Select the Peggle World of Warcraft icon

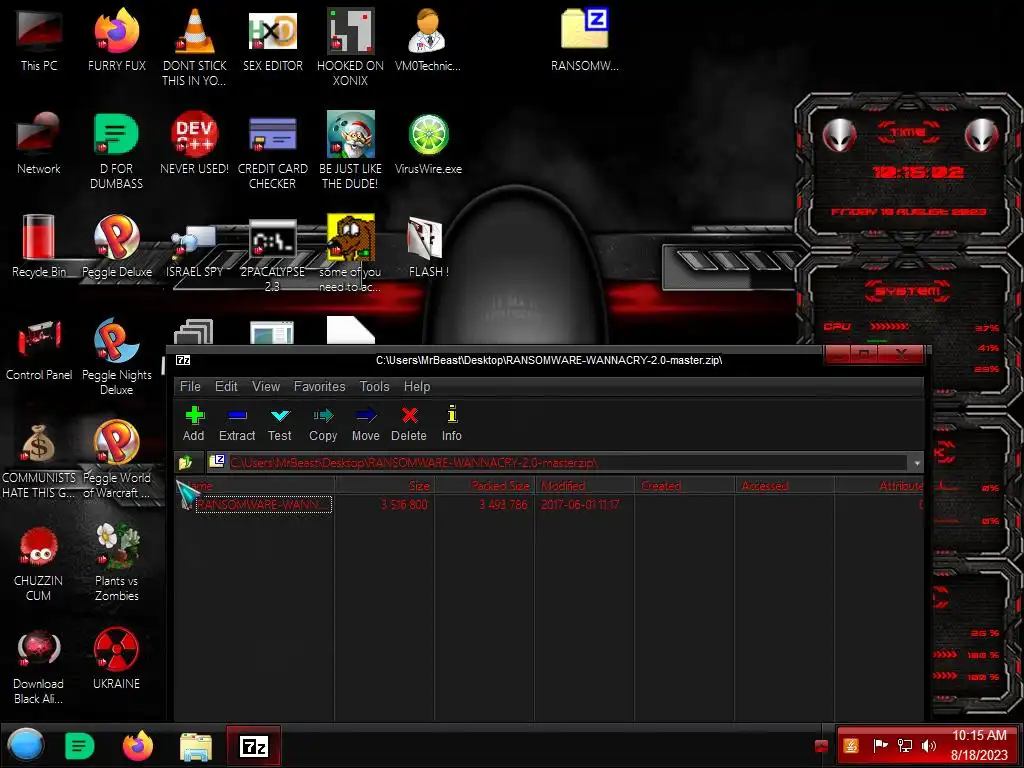[x=117, y=460]
